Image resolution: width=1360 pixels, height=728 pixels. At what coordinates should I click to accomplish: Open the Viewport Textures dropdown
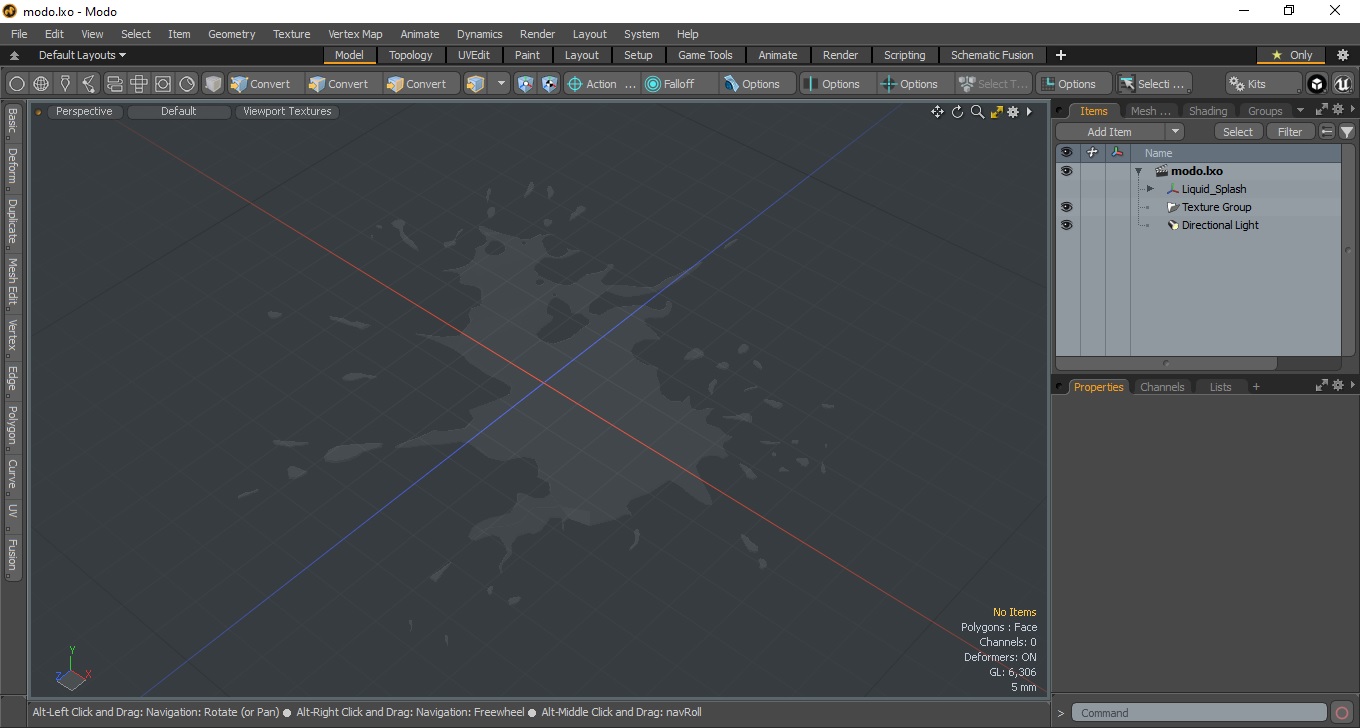tap(287, 112)
